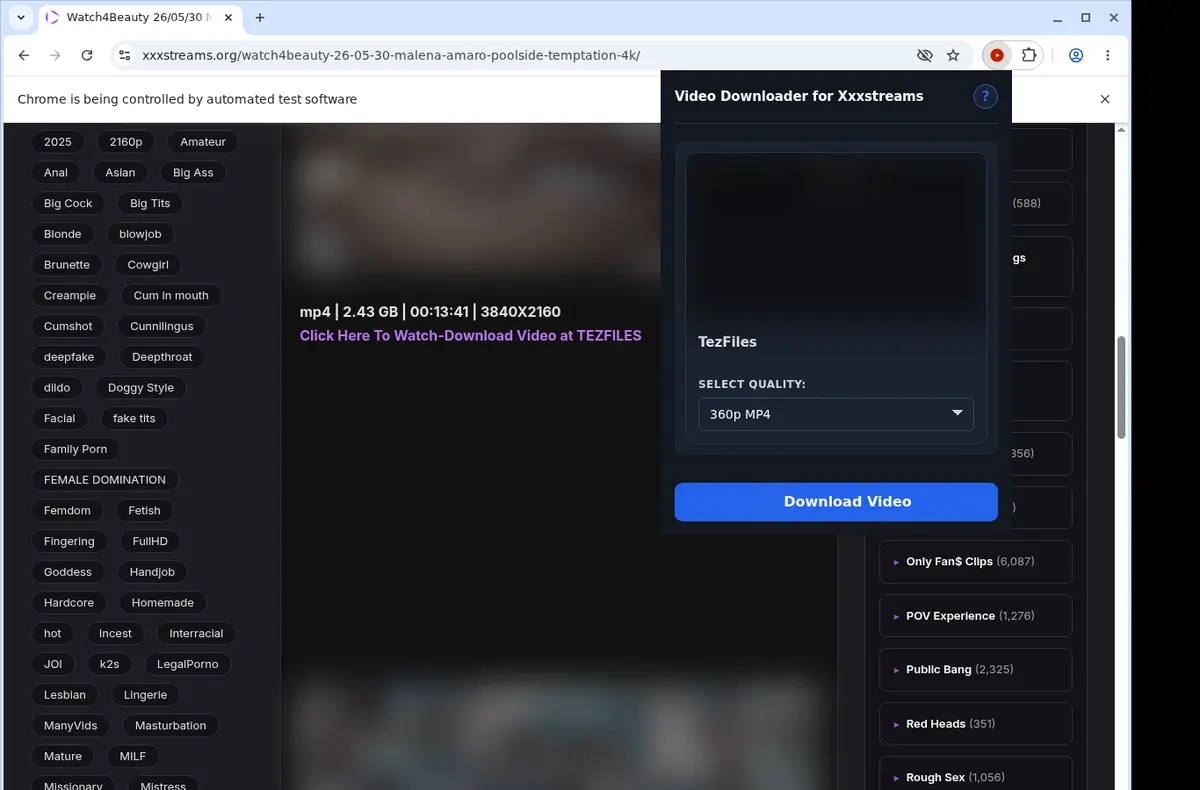Click the JOI tag
This screenshot has width=1200, height=790.
(x=53, y=664)
